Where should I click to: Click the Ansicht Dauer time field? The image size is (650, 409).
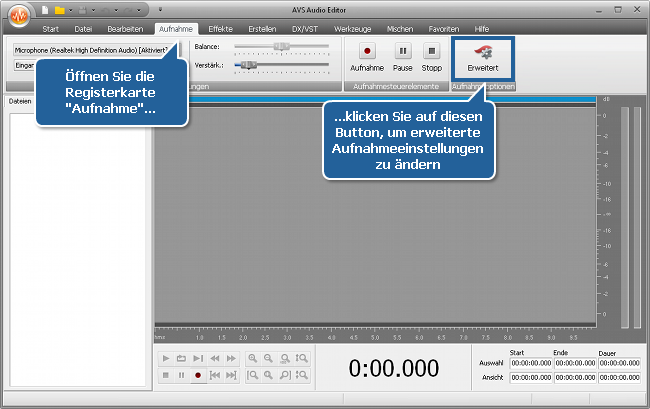tap(619, 378)
